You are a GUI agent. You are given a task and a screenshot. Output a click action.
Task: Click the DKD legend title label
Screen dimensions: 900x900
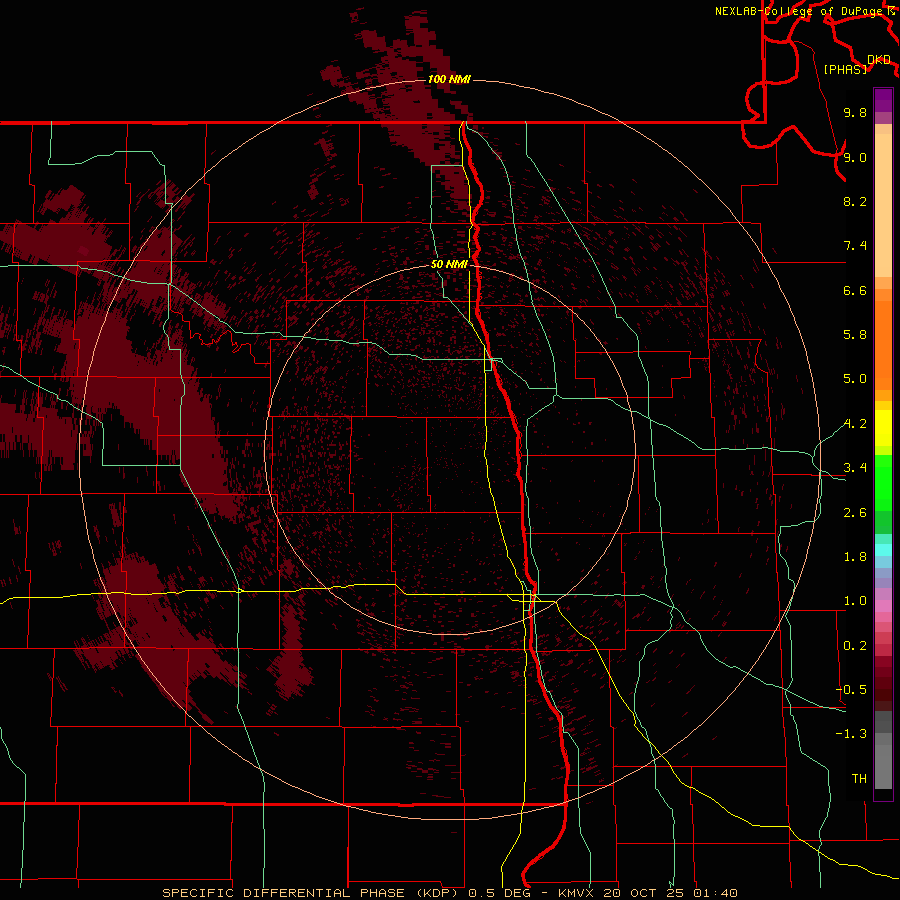pyautogui.click(x=879, y=59)
